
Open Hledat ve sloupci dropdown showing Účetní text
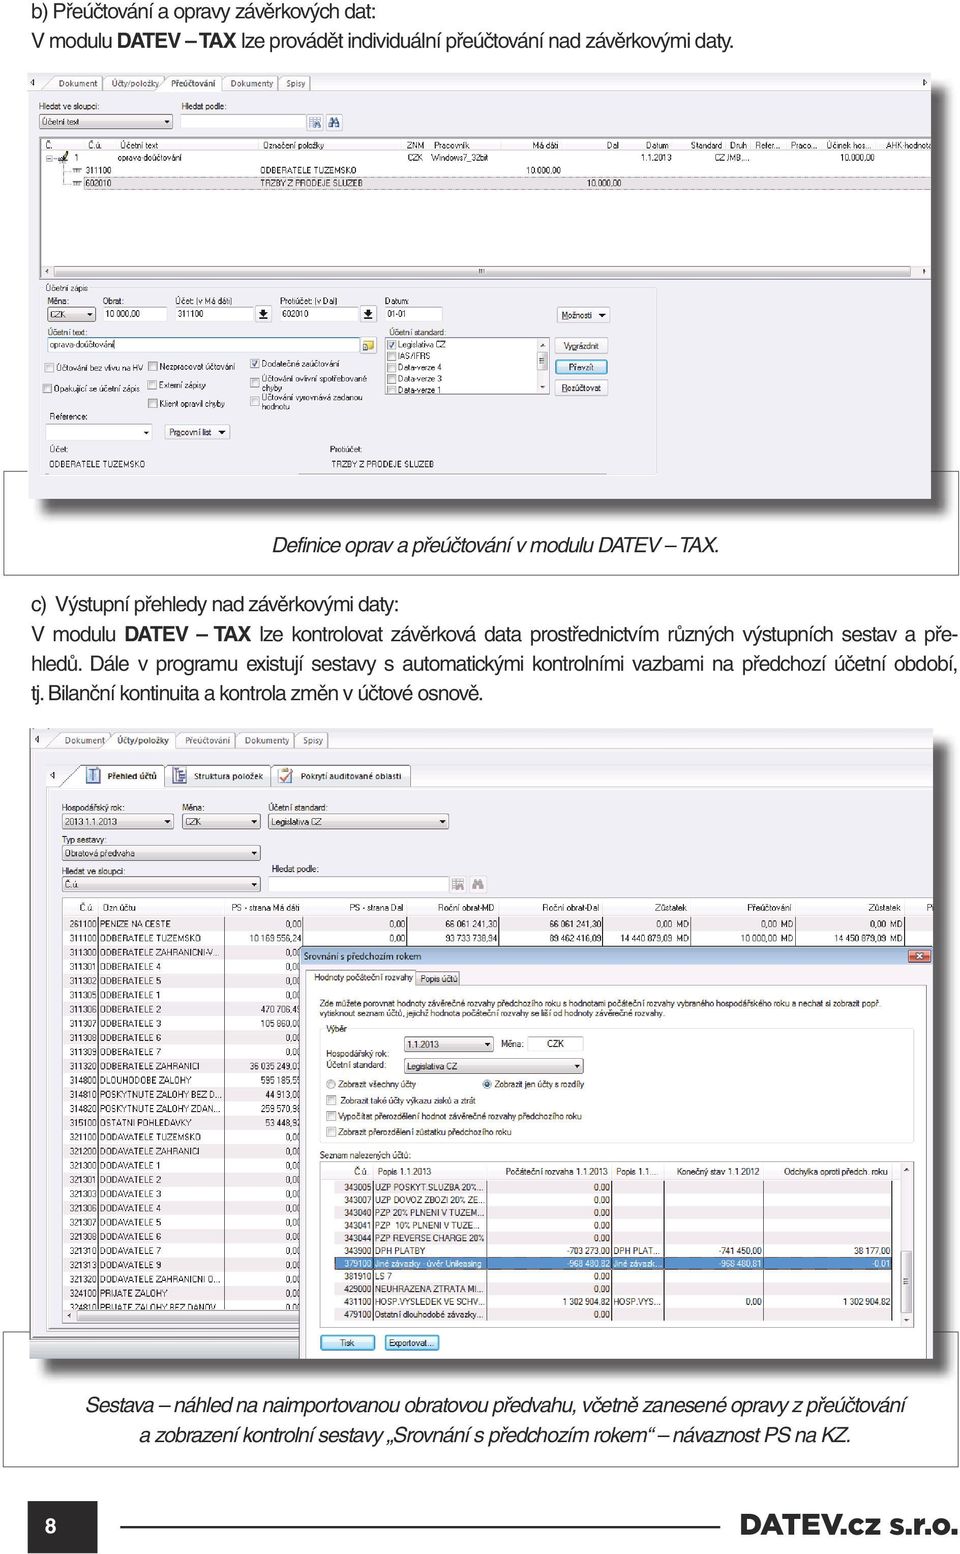pos(106,122)
